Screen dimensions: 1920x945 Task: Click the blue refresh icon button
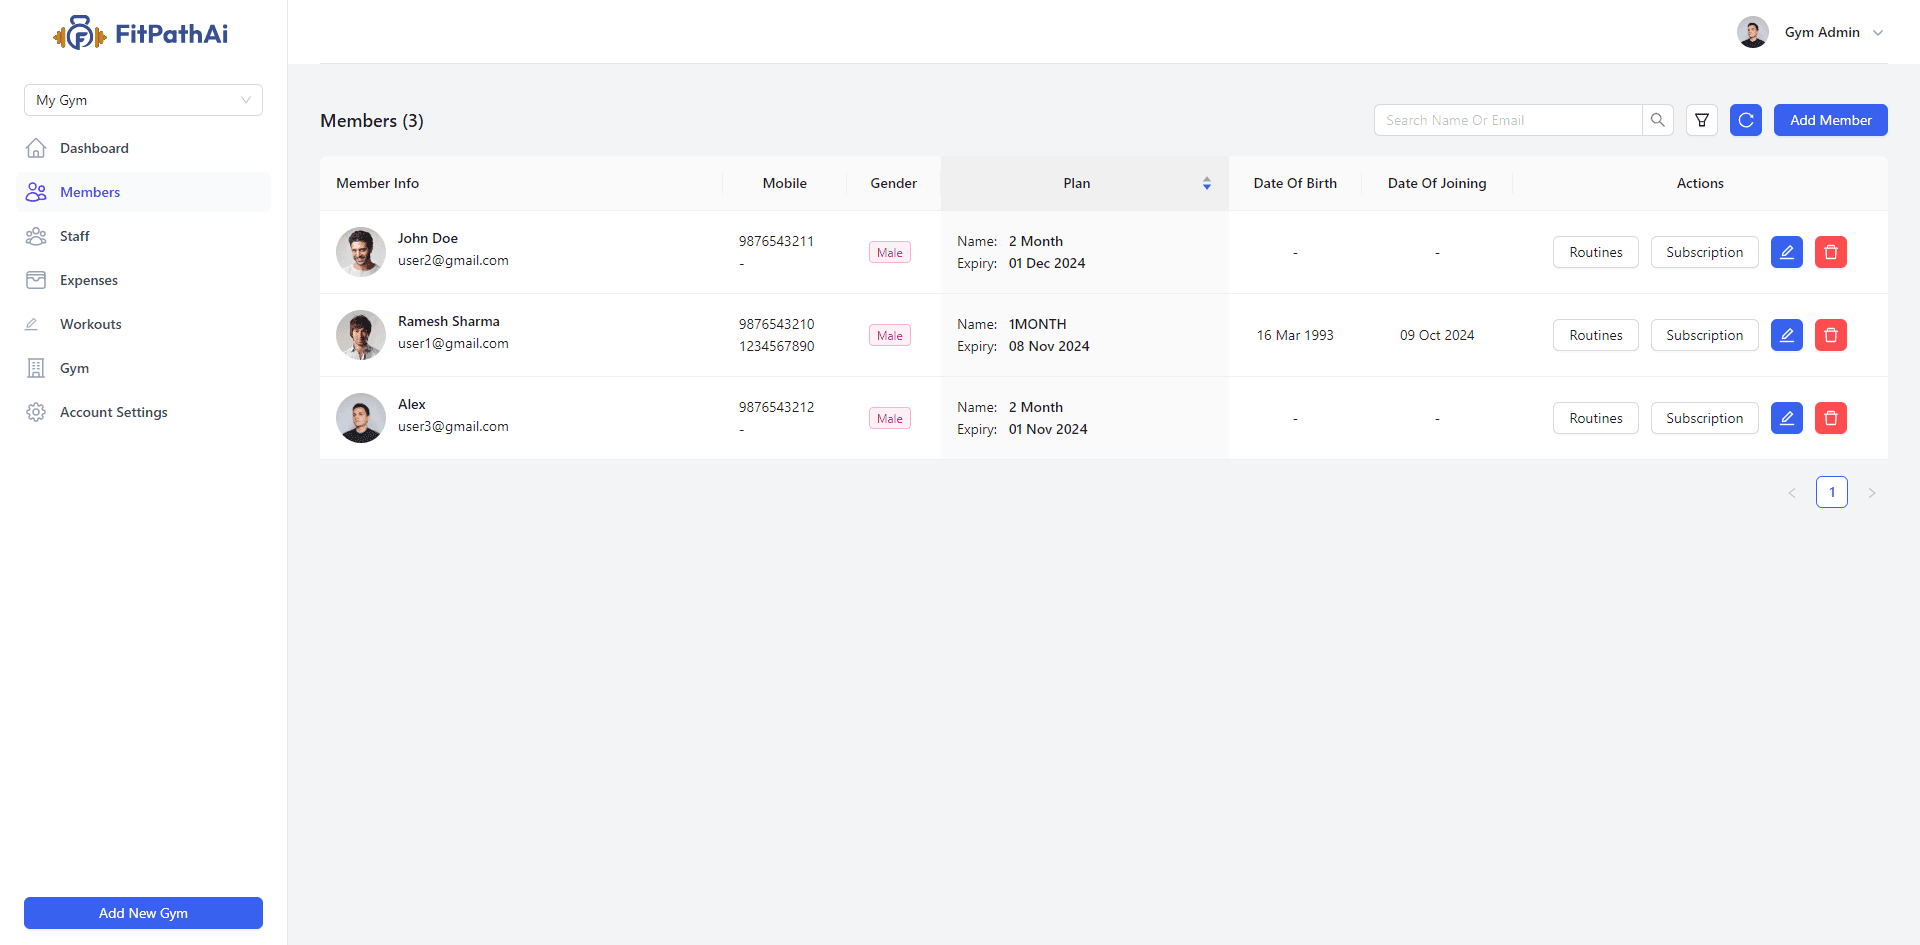tap(1745, 120)
